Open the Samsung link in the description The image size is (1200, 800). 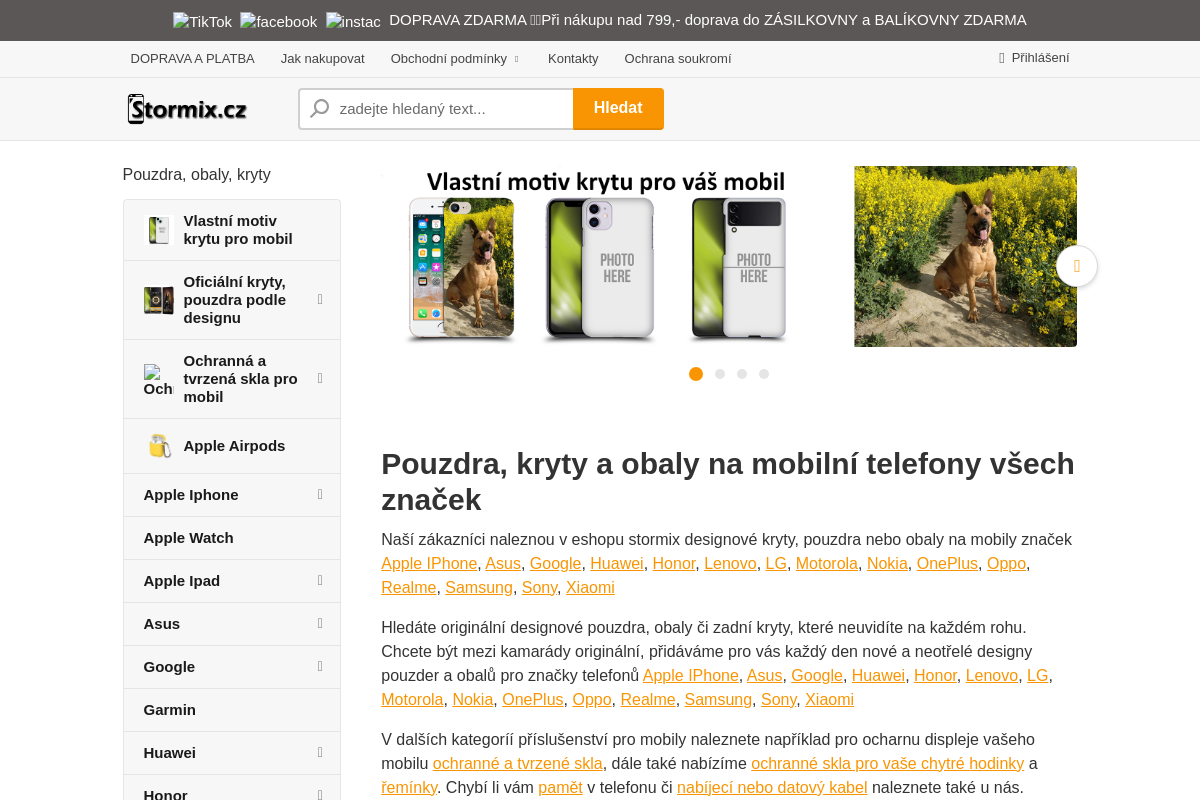pyautogui.click(x=478, y=587)
